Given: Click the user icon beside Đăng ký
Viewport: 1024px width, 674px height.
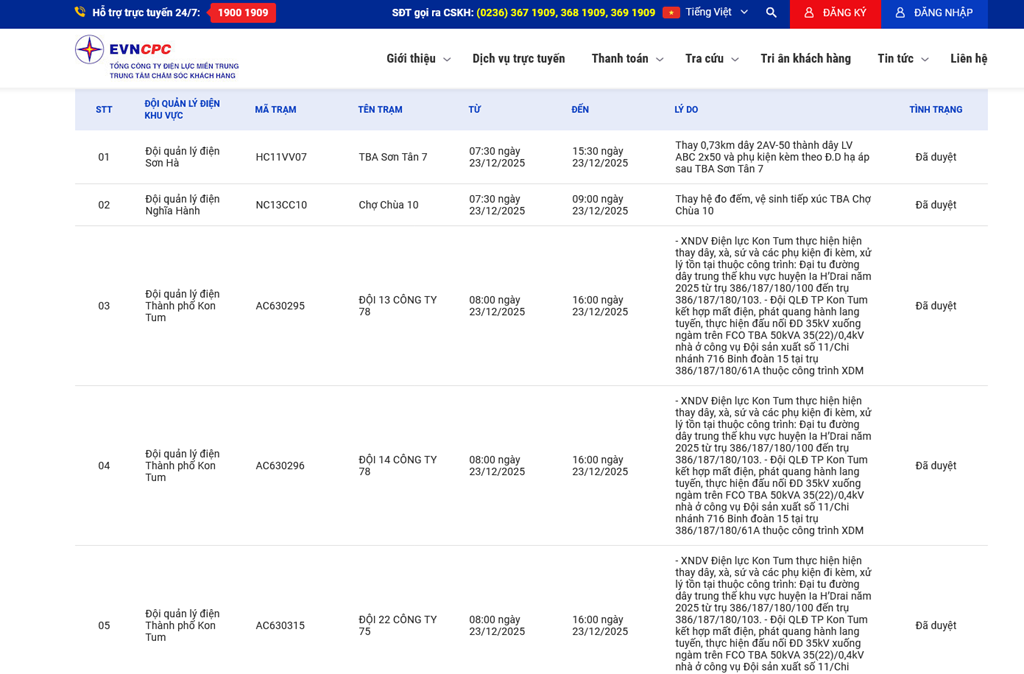Looking at the screenshot, I should [809, 13].
